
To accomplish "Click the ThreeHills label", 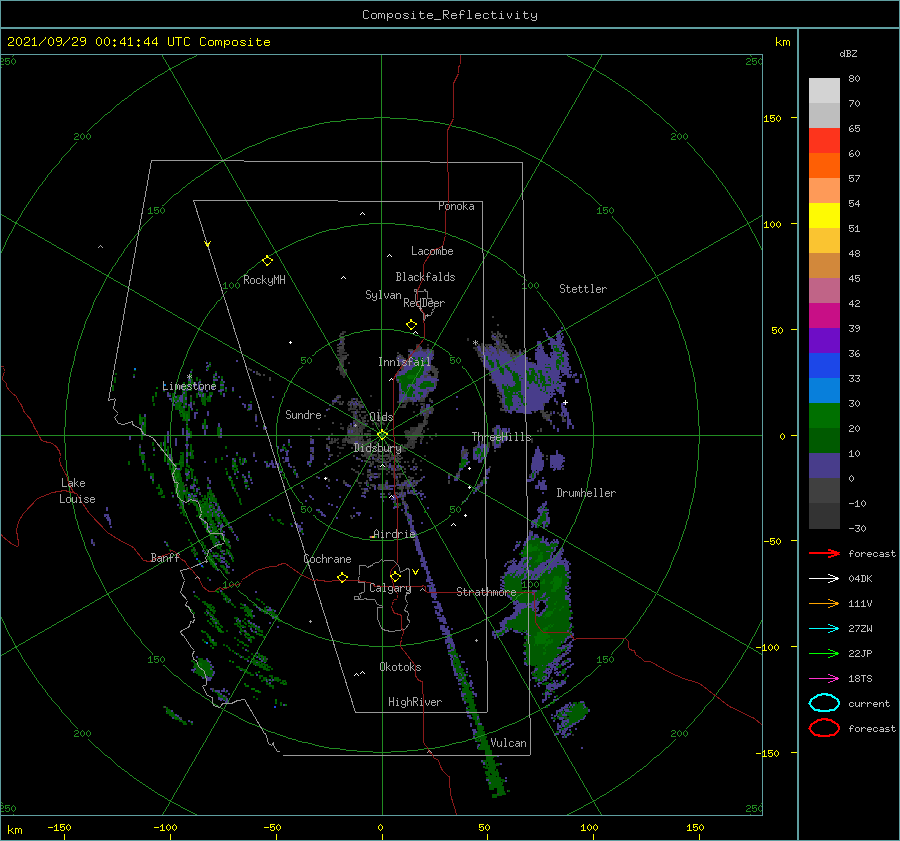I will click(x=502, y=437).
